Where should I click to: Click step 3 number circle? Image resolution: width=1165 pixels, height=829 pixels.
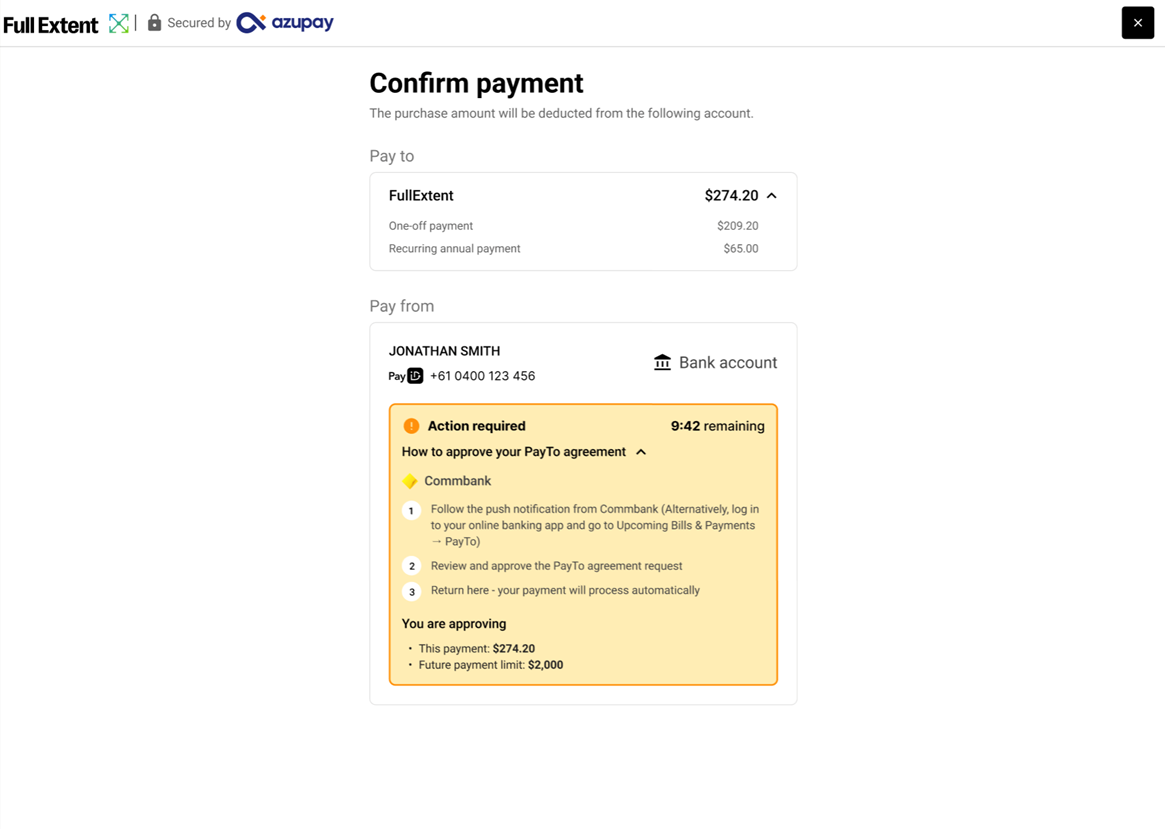tap(412, 592)
